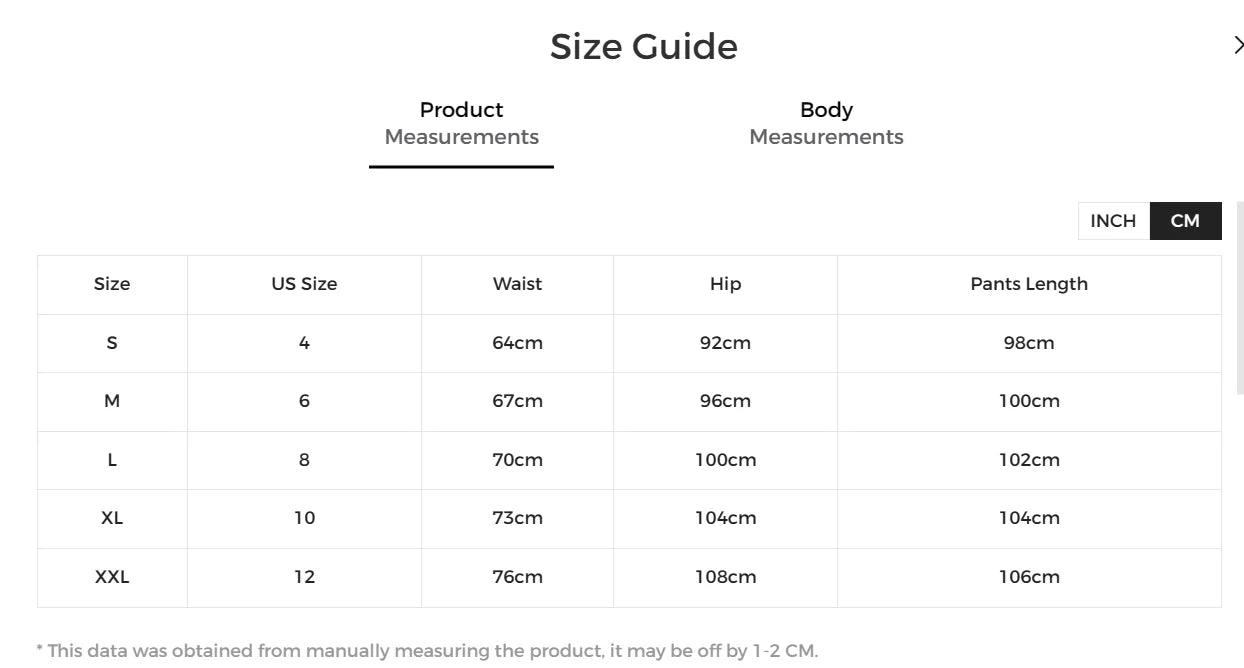
Task: Switch to the Product Measurements tab
Action: (461, 124)
